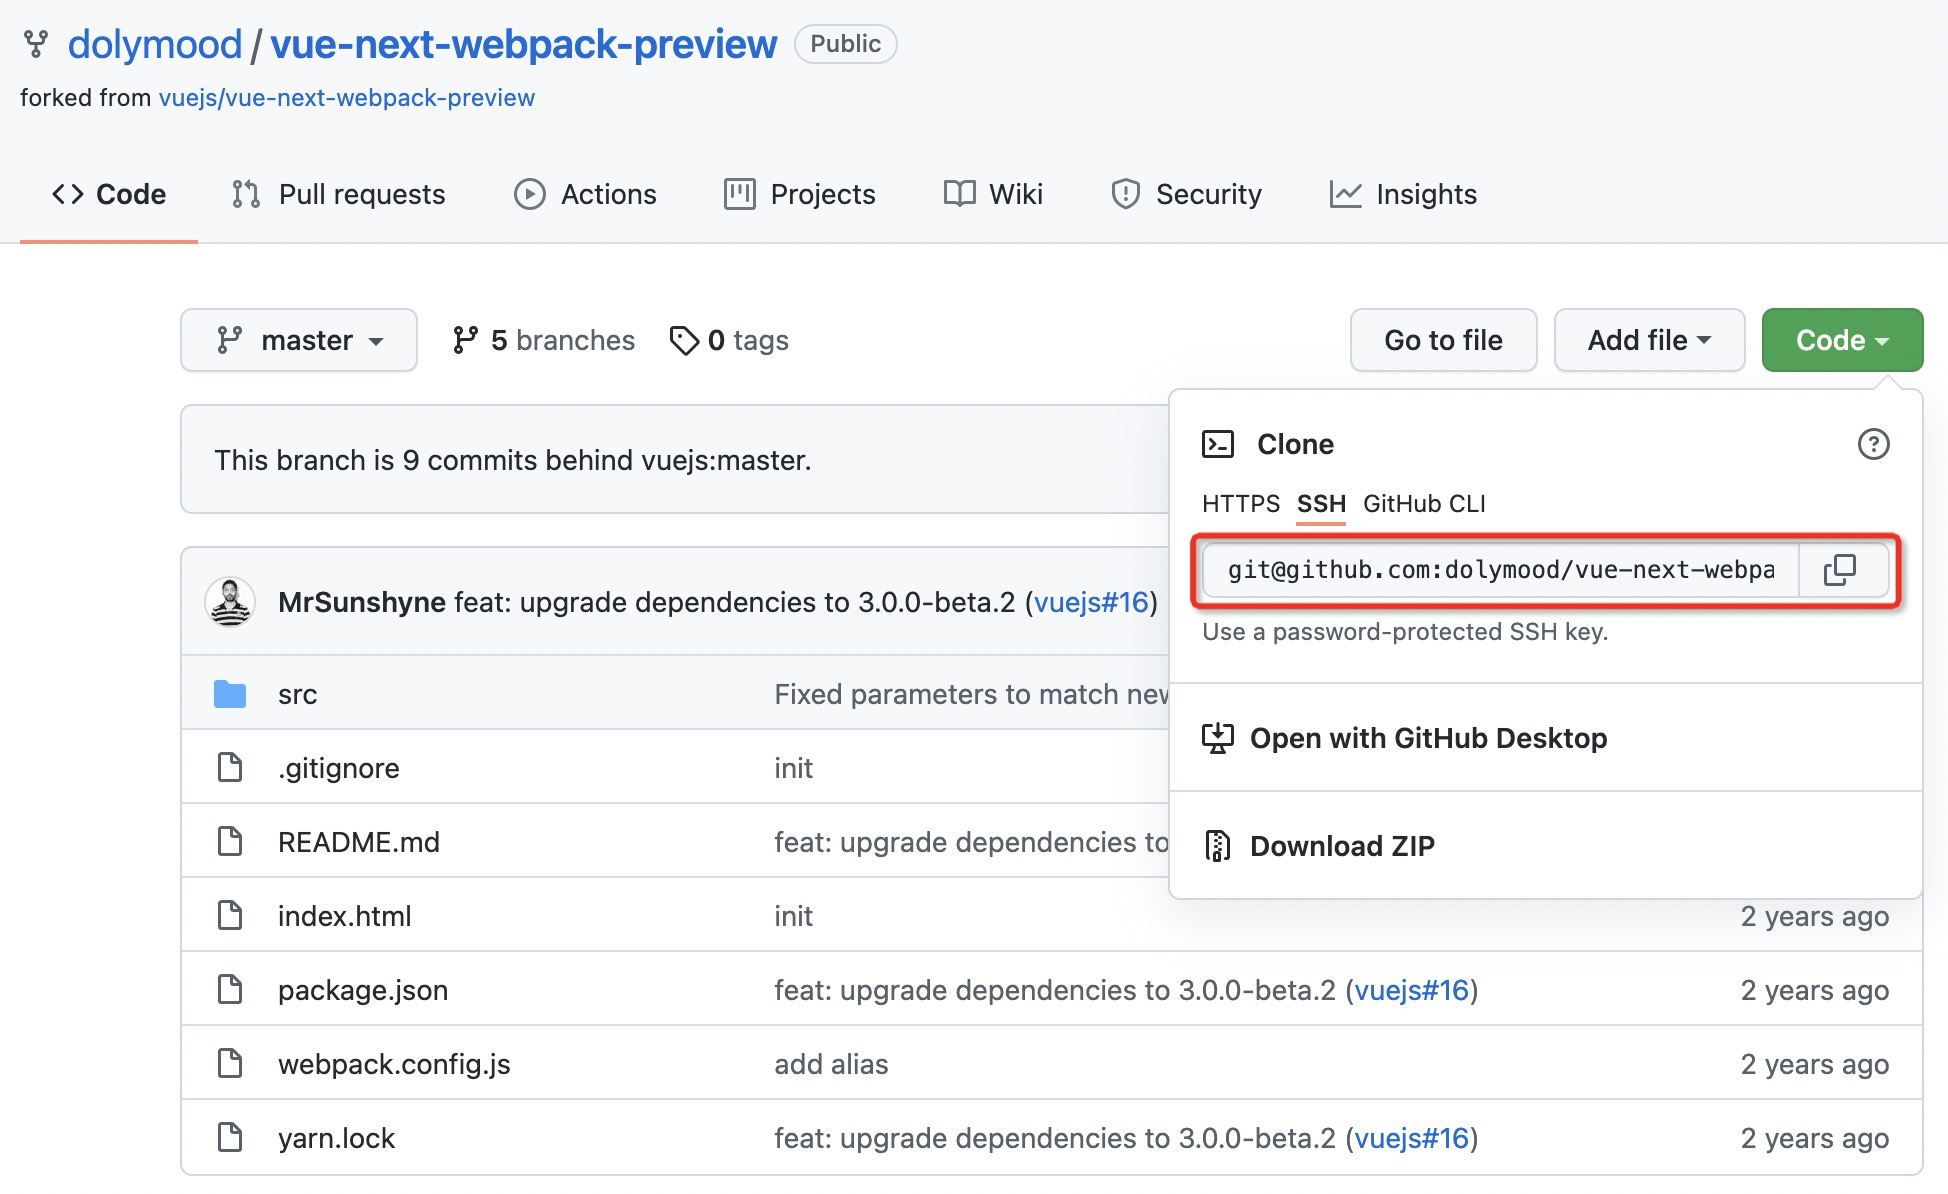Click the Actions play-circle icon
1948x1194 pixels.
tap(529, 194)
